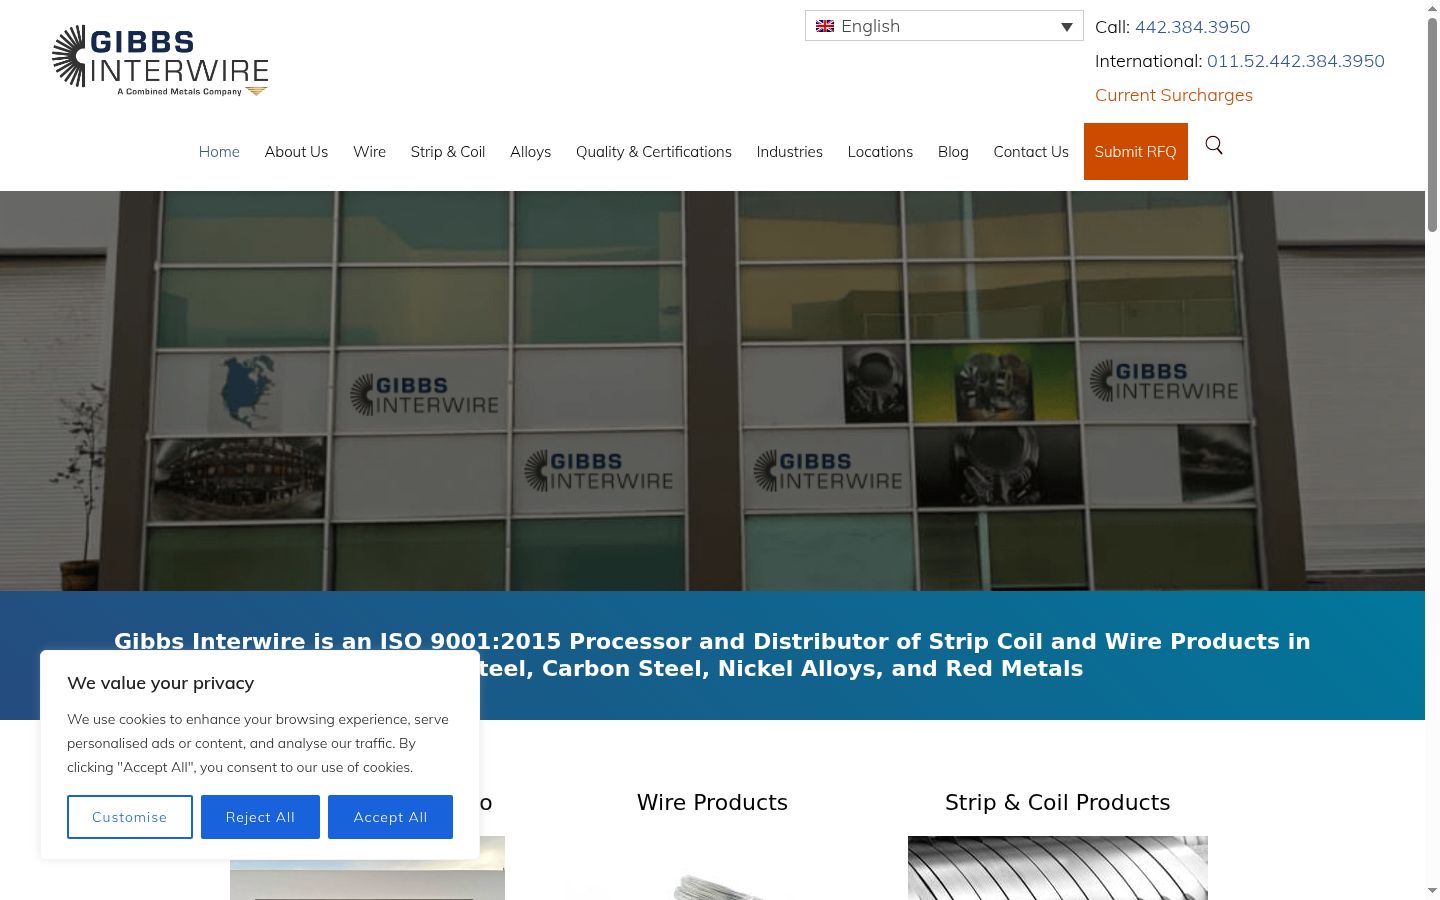Open the Strip & Coil menu
The width and height of the screenshot is (1440, 900).
(x=448, y=152)
